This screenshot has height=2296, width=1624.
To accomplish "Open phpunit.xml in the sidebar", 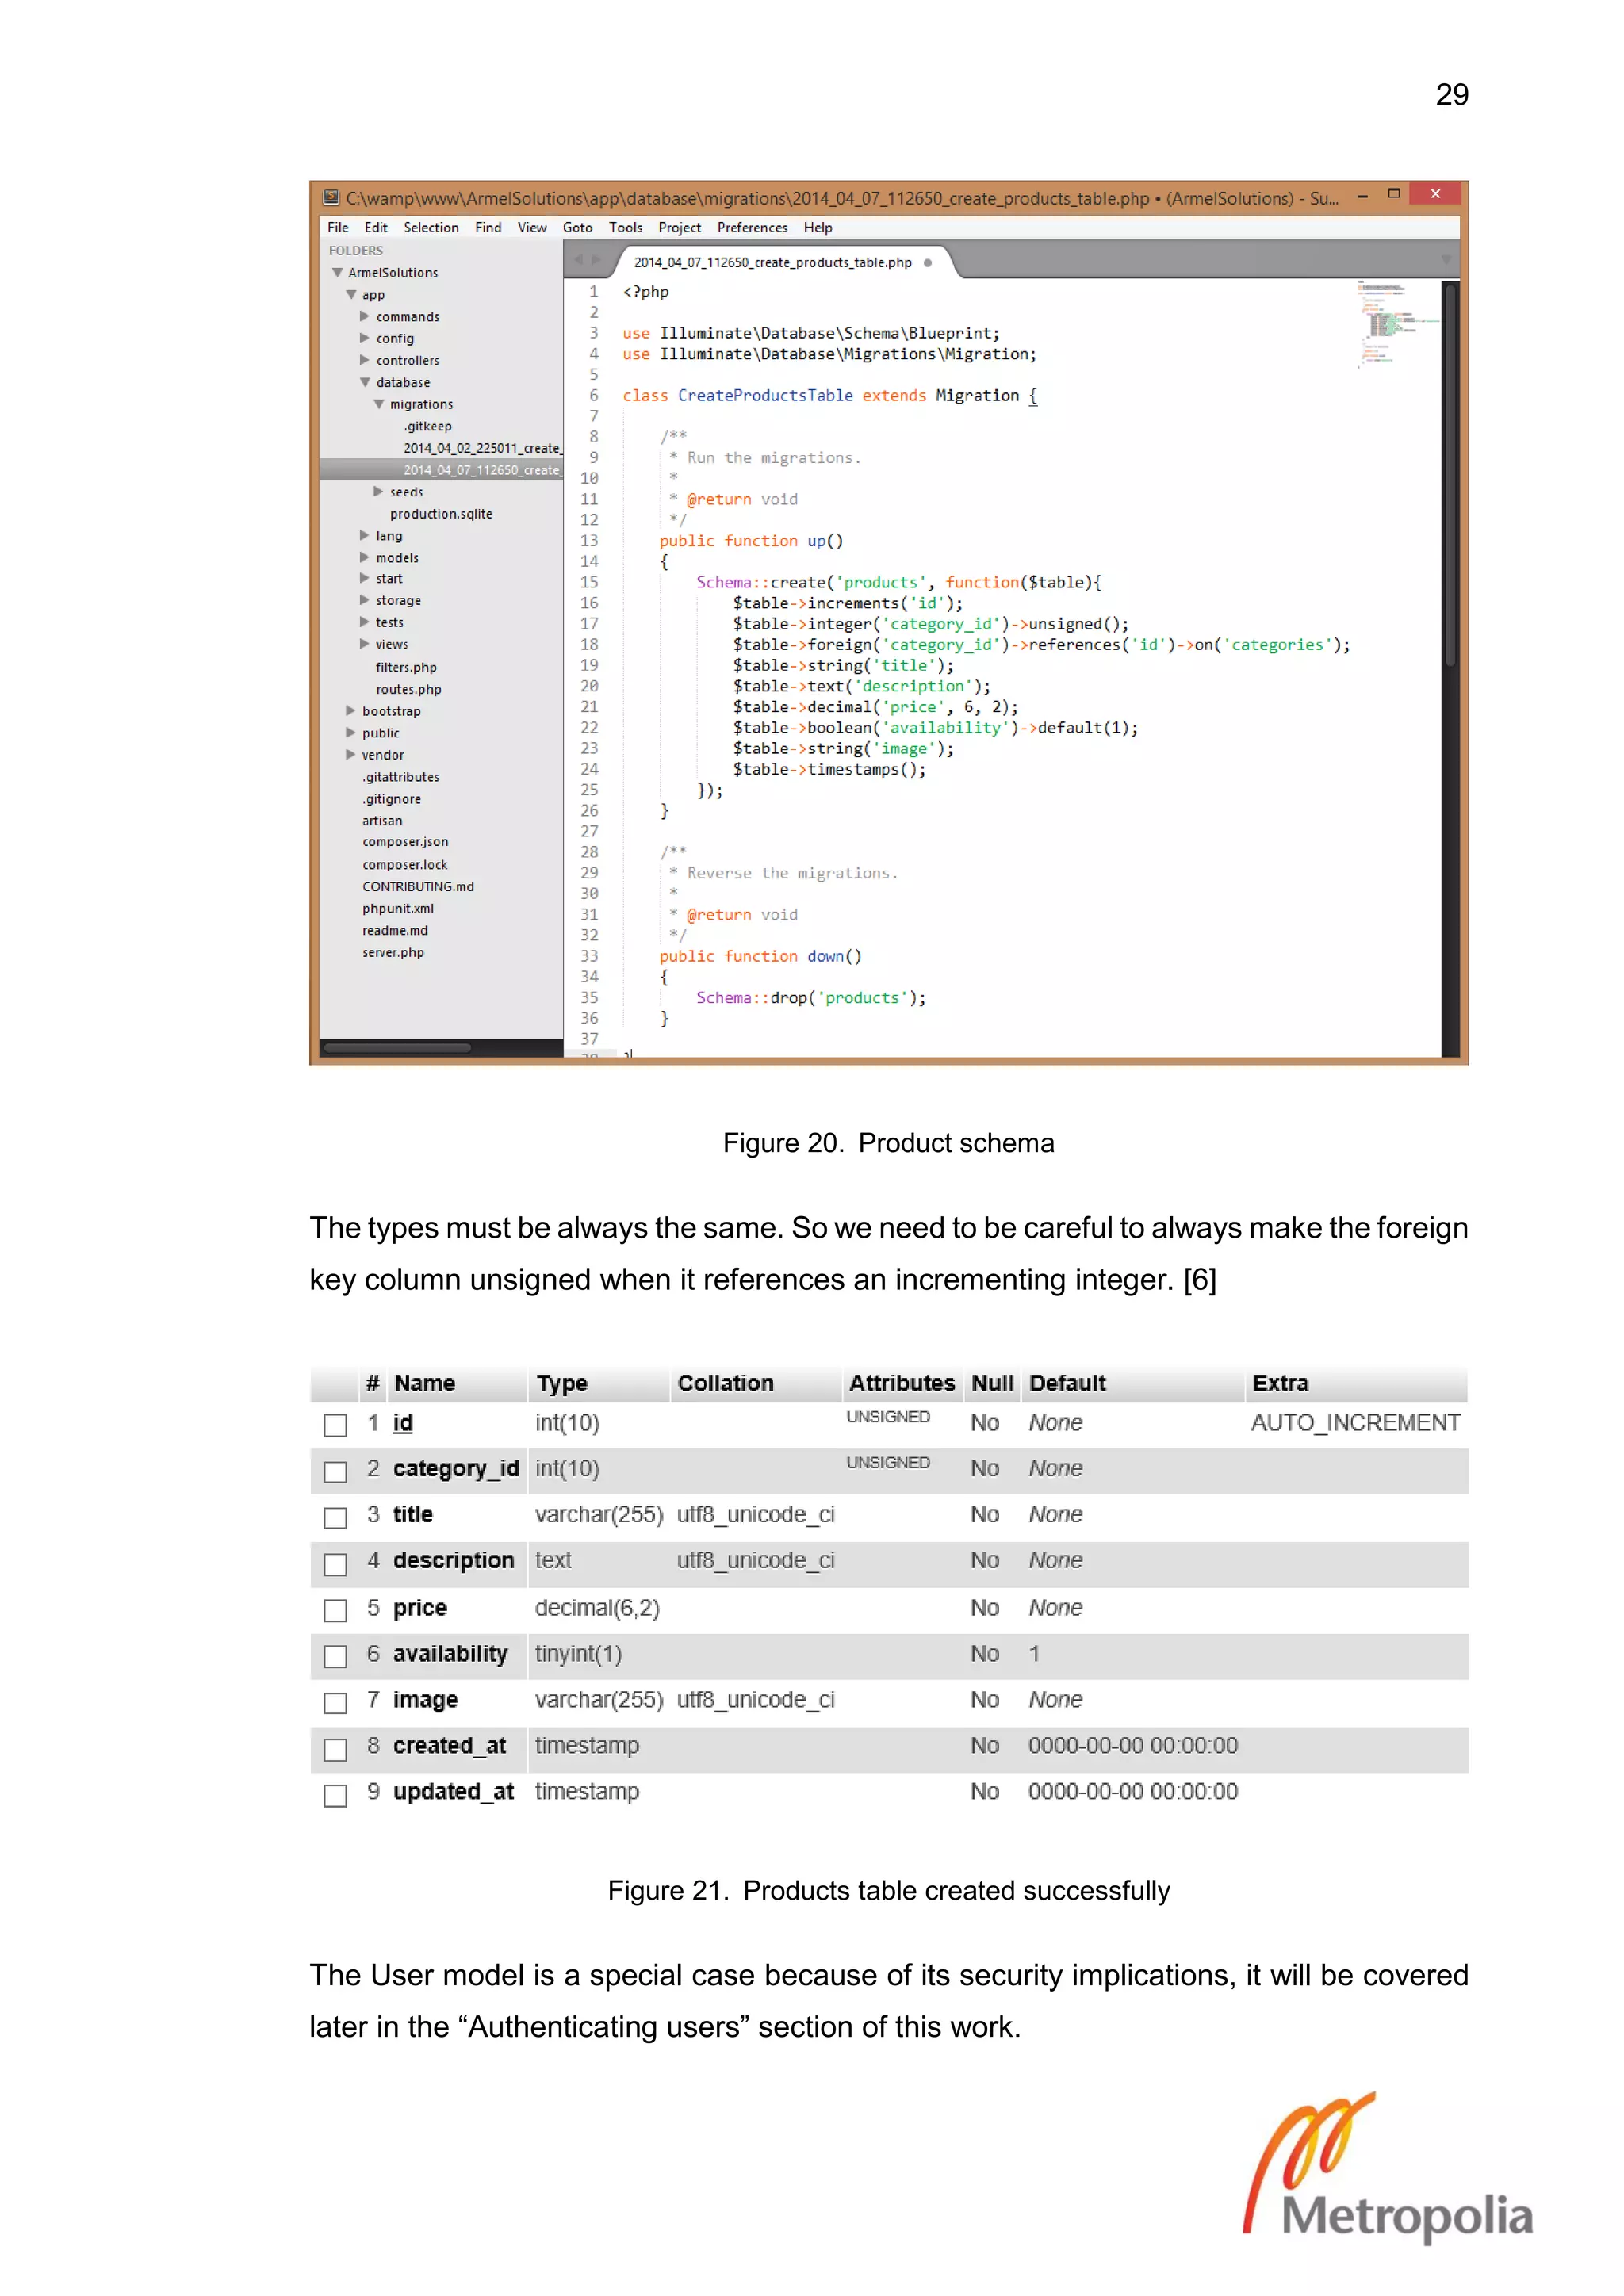I will coord(398,908).
